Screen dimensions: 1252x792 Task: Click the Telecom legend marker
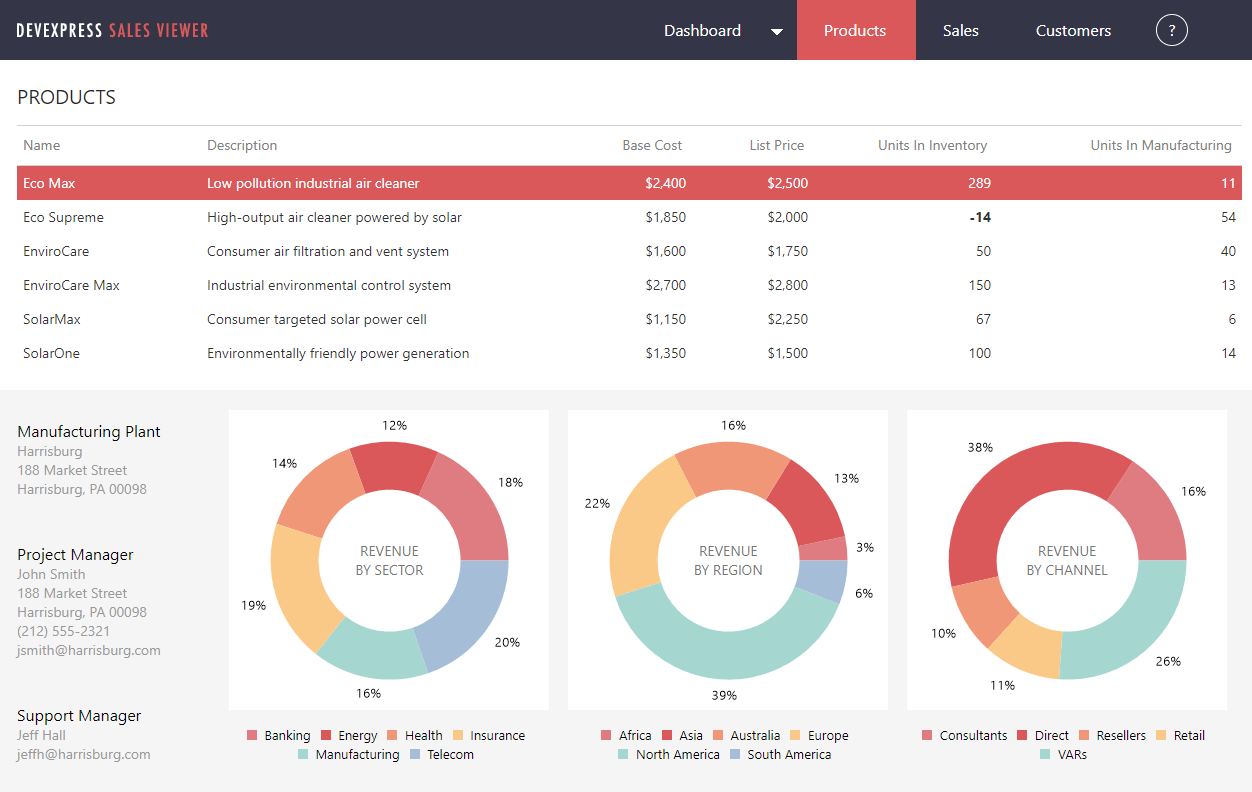415,754
